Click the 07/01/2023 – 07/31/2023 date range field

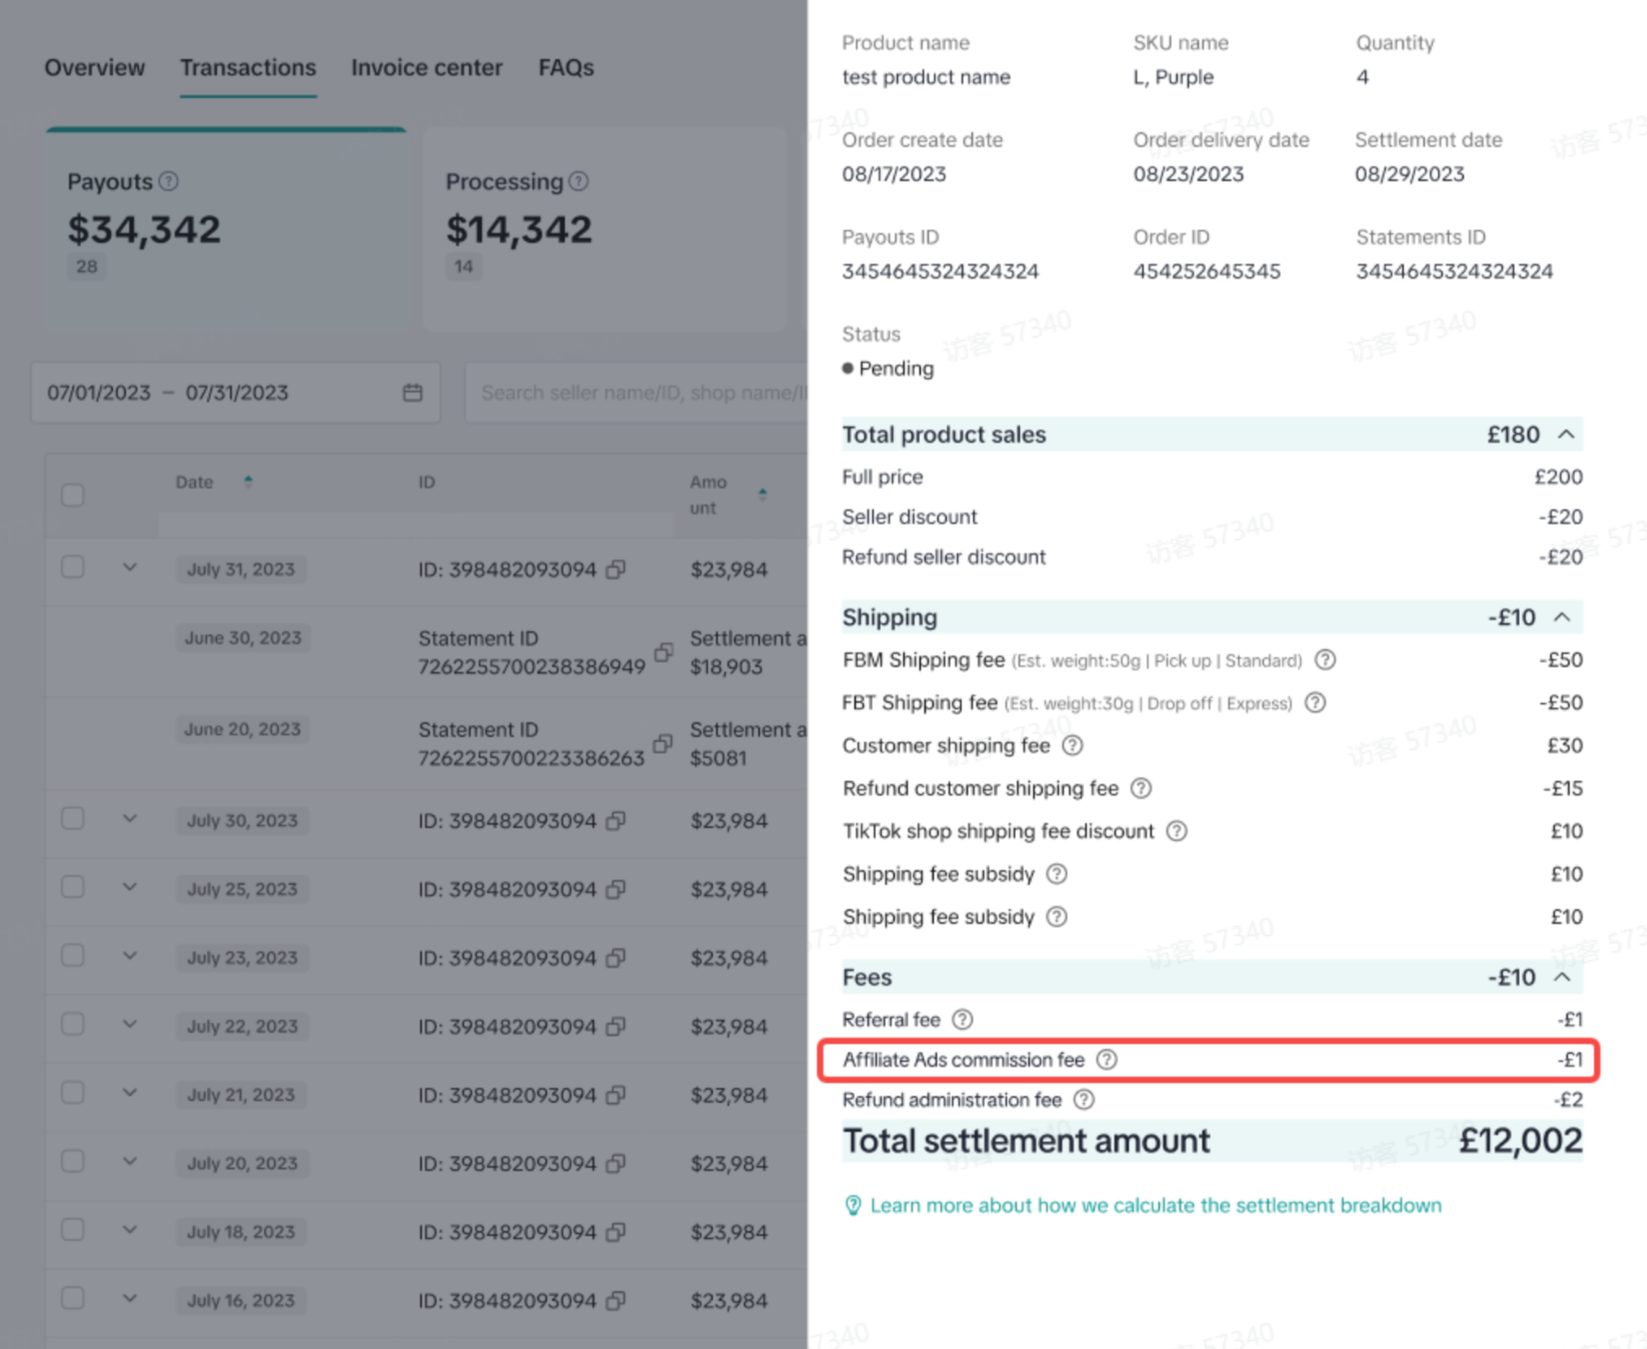point(235,392)
